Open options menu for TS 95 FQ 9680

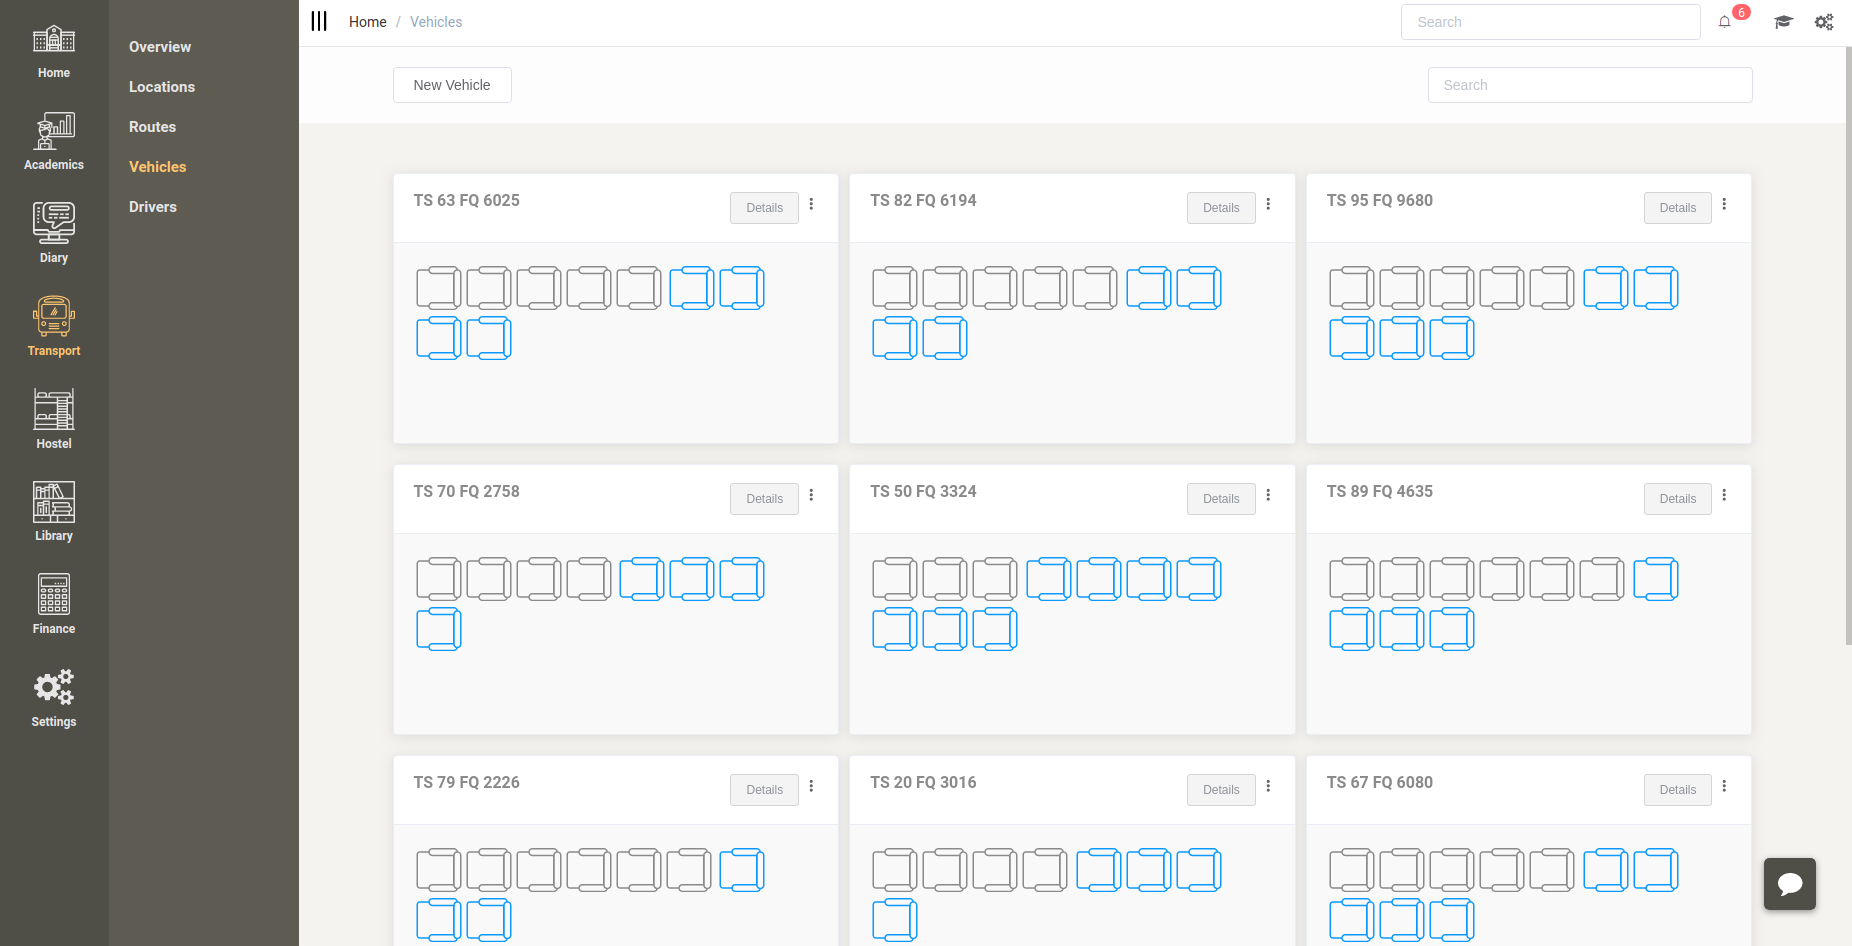(x=1724, y=204)
